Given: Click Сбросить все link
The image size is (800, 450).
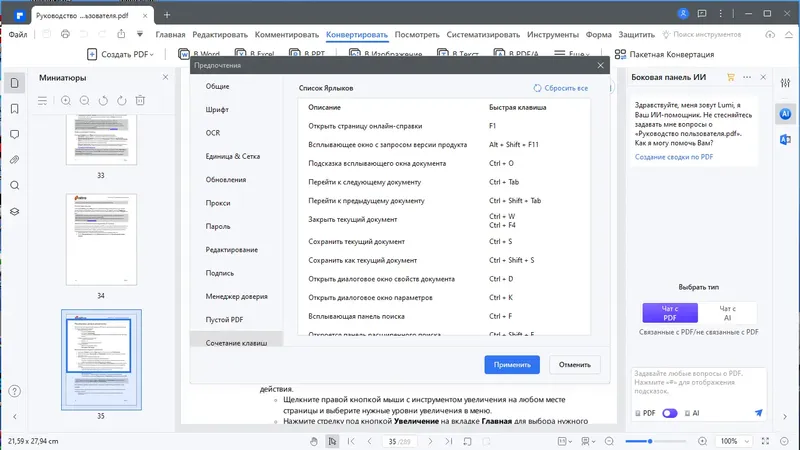Looking at the screenshot, I should click(561, 88).
